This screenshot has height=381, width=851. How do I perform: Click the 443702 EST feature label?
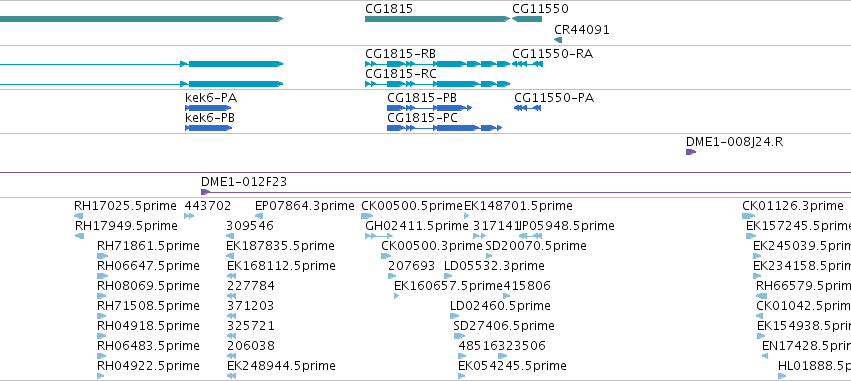coord(208,206)
